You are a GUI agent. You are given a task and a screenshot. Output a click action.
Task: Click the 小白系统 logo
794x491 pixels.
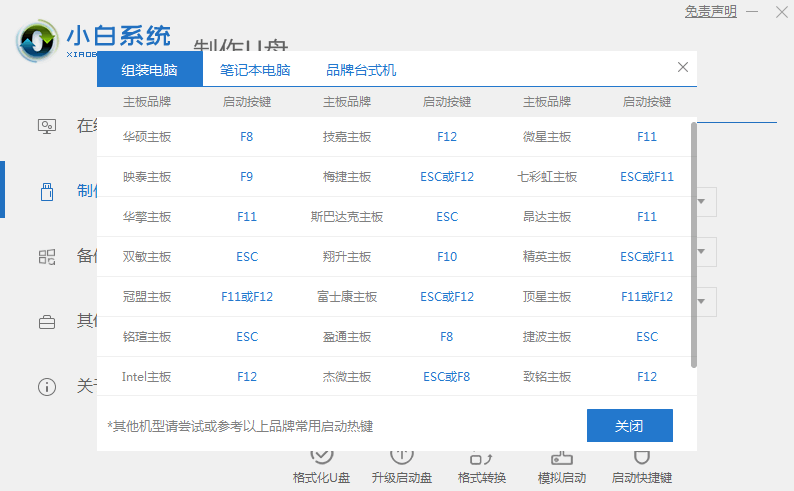95,40
